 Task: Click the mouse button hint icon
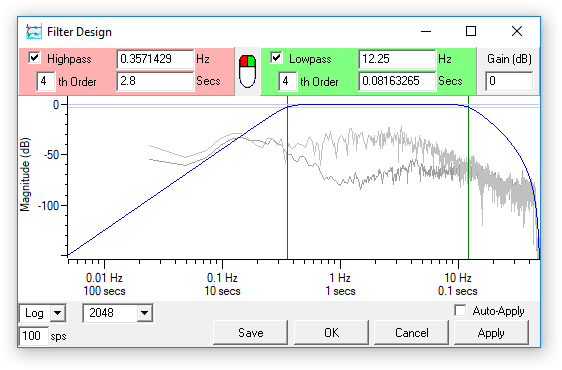[247, 71]
